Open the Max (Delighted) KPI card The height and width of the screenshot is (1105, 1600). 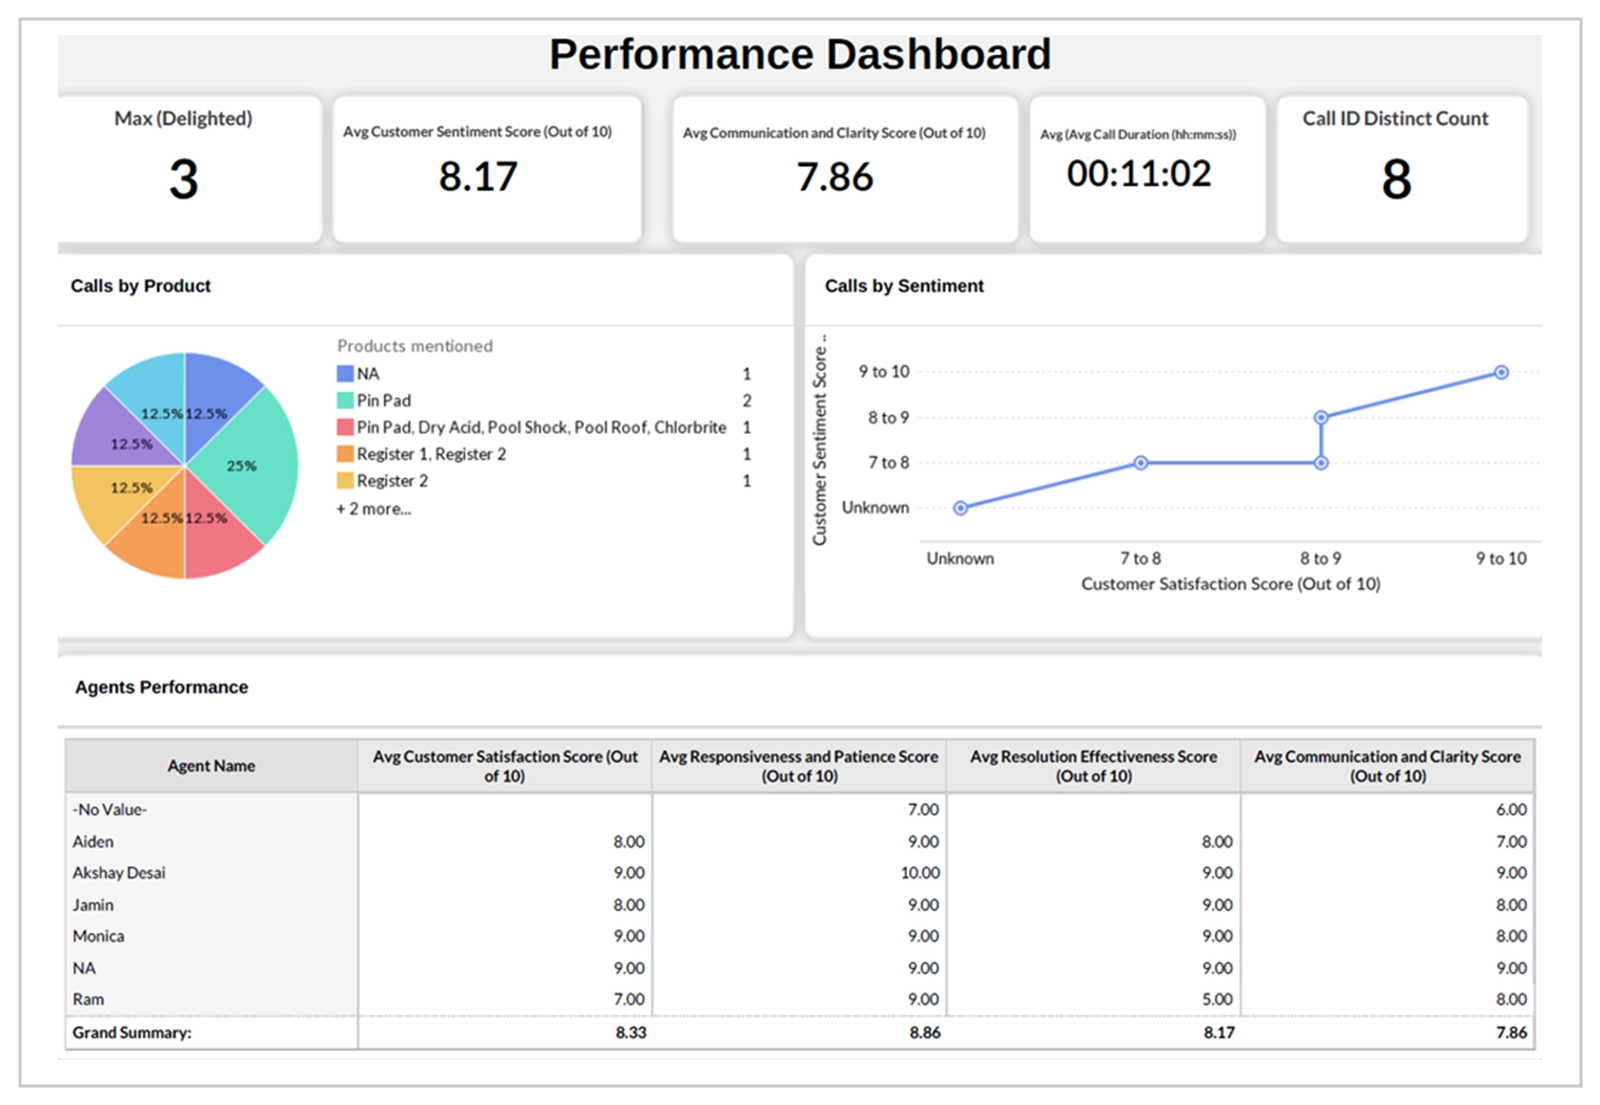[x=188, y=168]
